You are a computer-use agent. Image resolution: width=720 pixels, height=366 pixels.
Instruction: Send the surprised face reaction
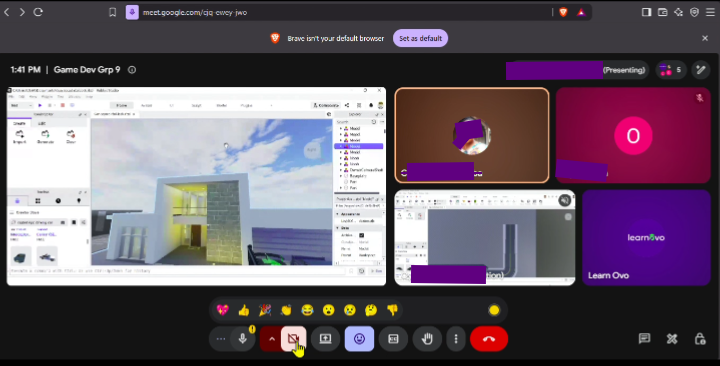pyautogui.click(x=328, y=310)
